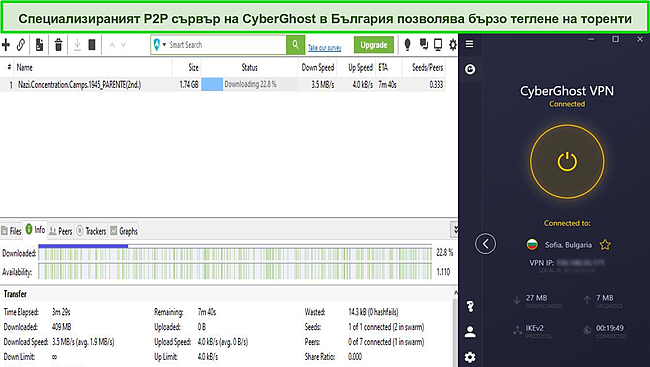Click the Connected status text
This screenshot has width=650, height=367.
(567, 104)
